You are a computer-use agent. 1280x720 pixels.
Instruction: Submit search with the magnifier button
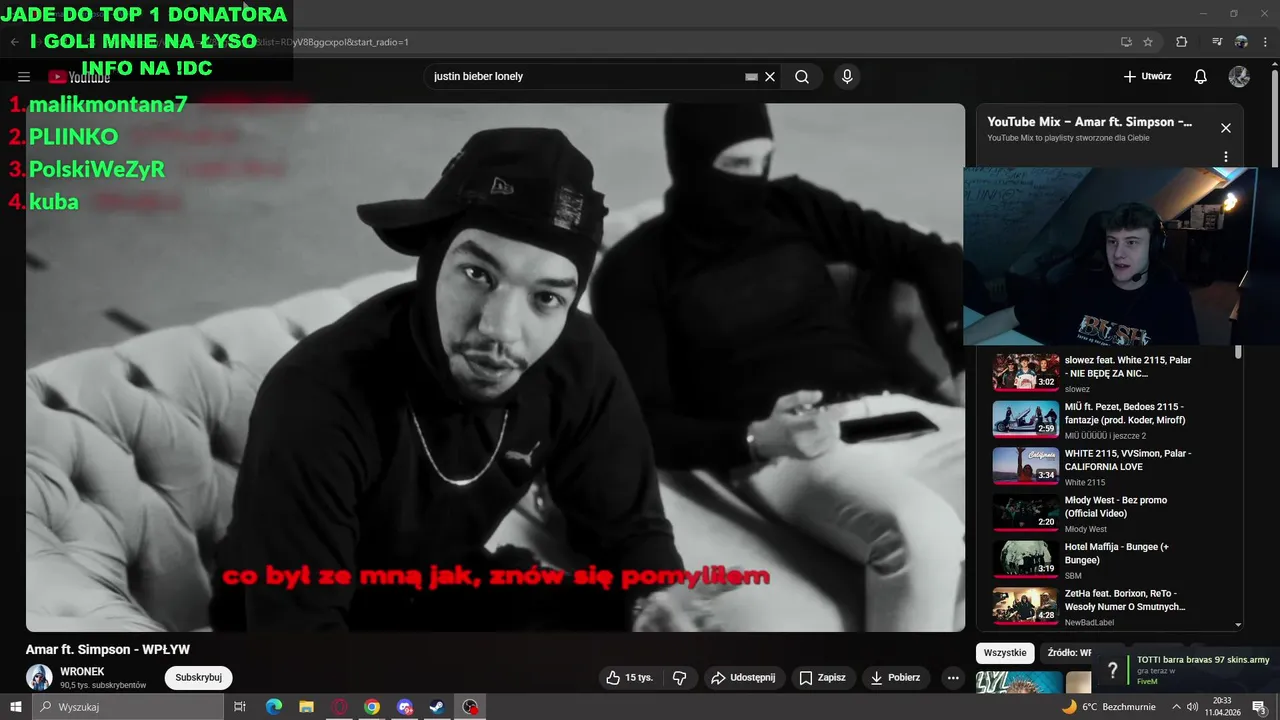coord(802,77)
